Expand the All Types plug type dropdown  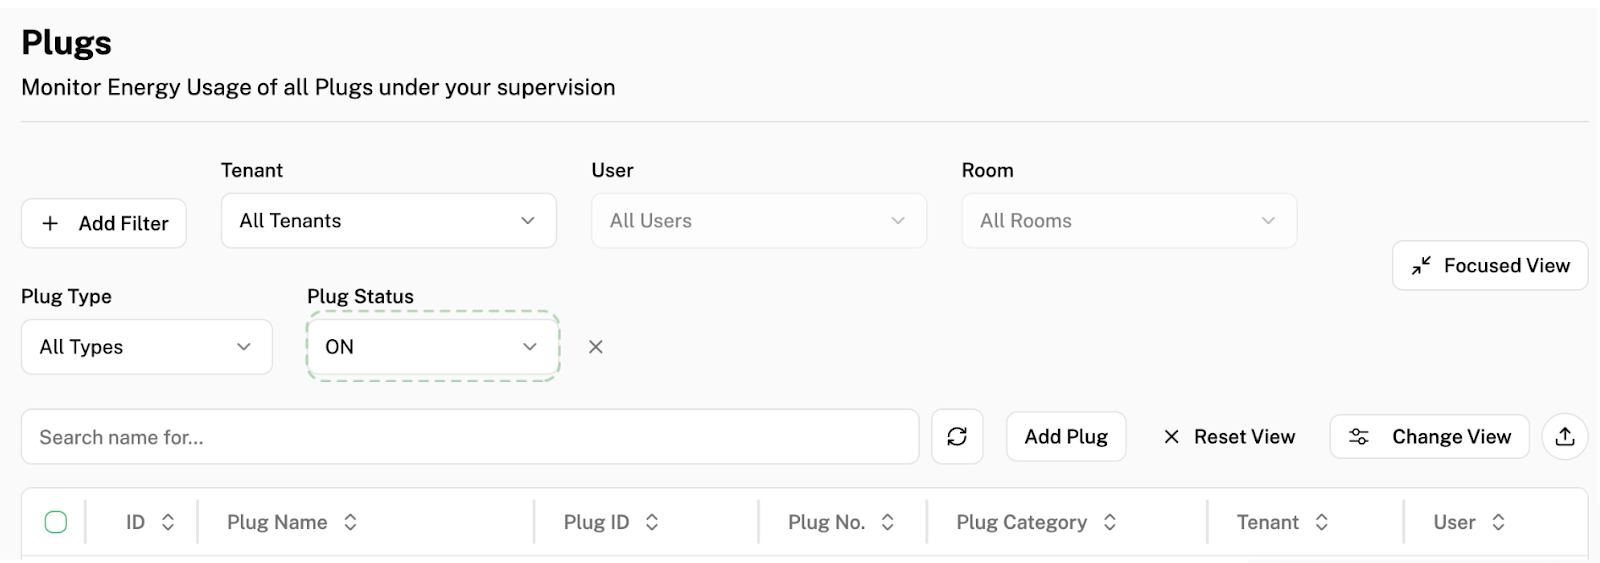coord(146,347)
